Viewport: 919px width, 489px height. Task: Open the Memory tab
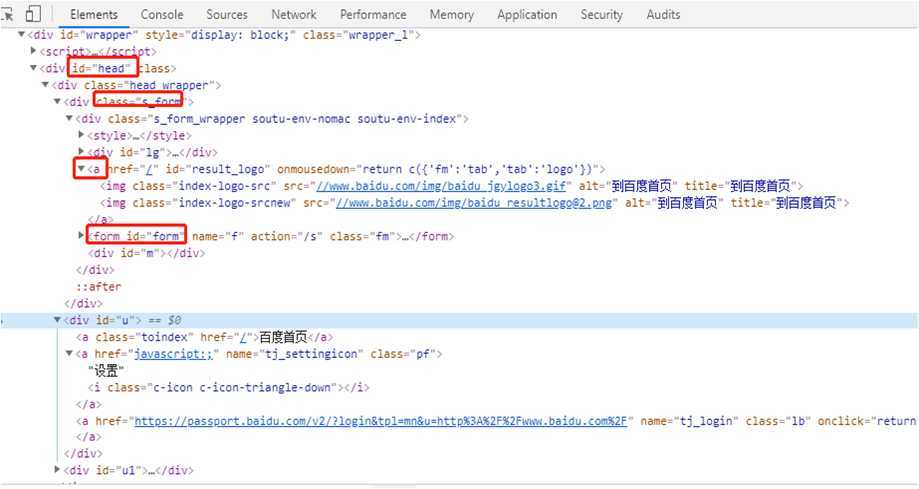point(451,15)
